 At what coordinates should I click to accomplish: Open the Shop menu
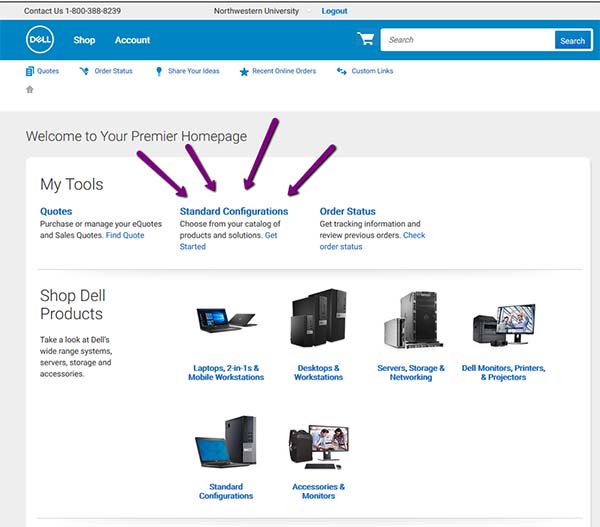point(84,40)
